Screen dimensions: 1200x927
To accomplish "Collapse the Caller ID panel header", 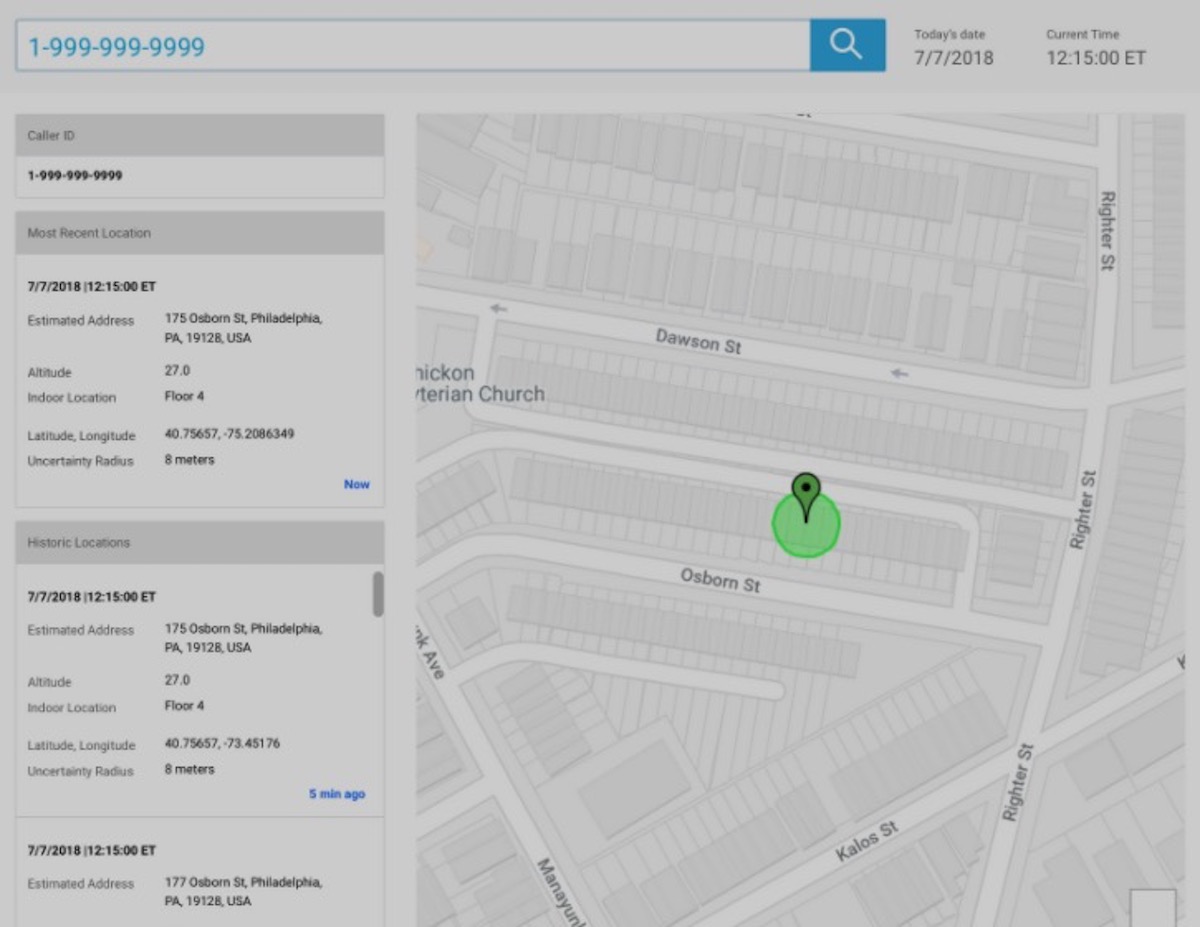I will click(x=200, y=135).
